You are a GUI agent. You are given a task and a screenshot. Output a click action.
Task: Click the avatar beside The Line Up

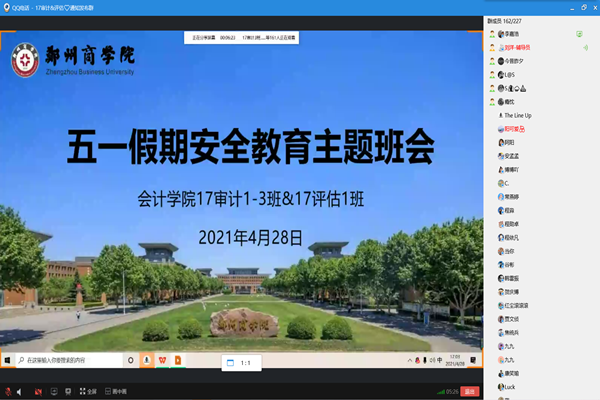501,115
